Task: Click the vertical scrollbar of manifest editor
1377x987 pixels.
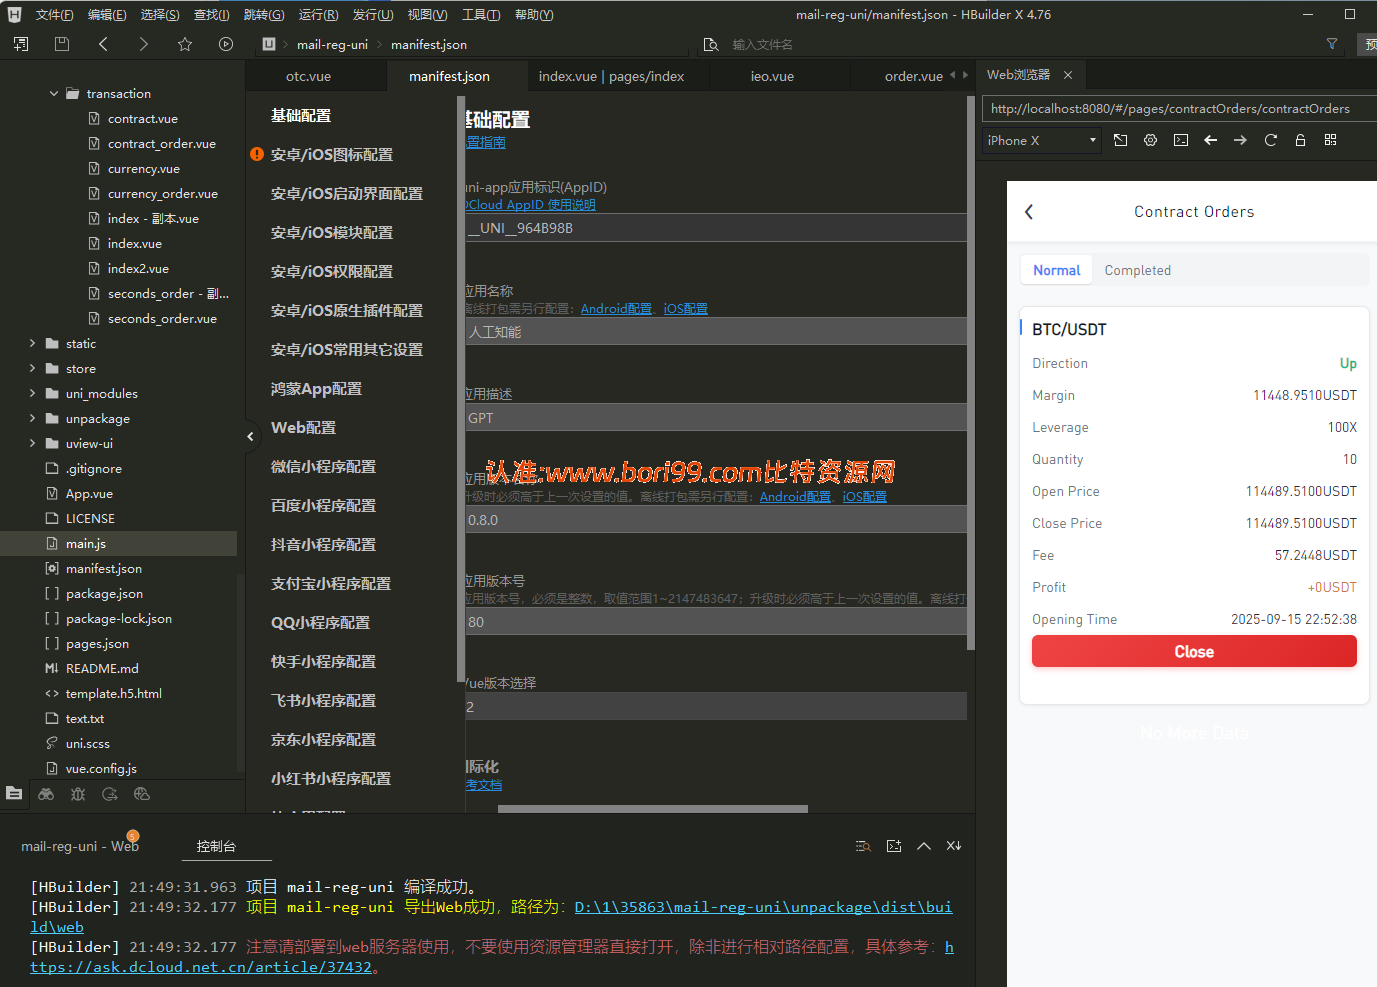Action: pyautogui.click(x=971, y=373)
